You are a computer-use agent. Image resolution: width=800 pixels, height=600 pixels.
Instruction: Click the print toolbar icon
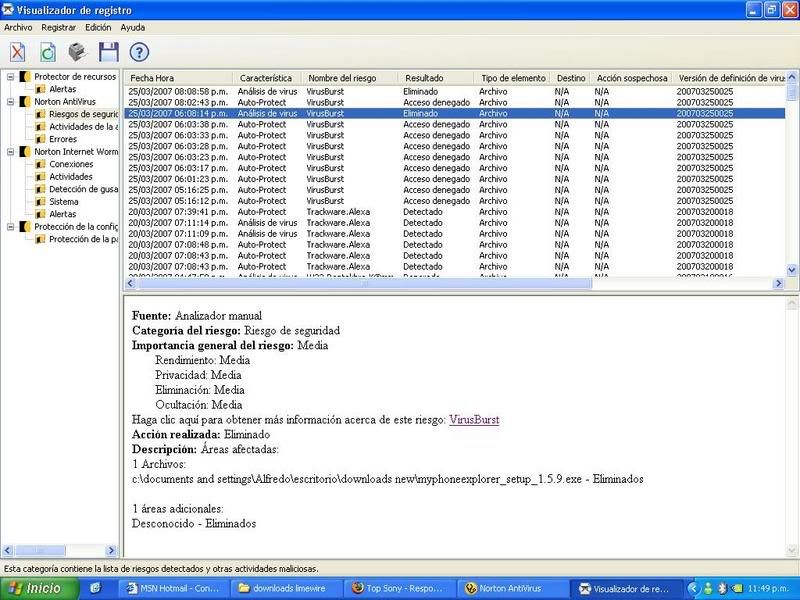(x=78, y=52)
